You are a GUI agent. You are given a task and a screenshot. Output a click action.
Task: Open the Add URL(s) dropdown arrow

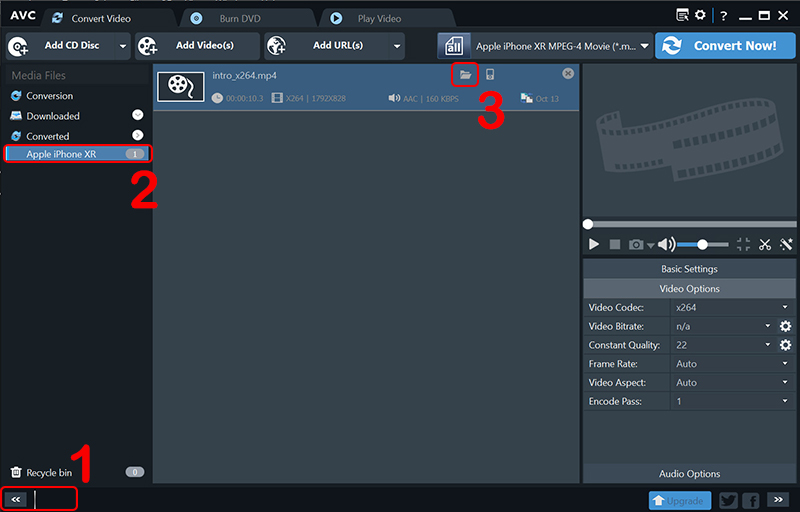[x=397, y=46]
